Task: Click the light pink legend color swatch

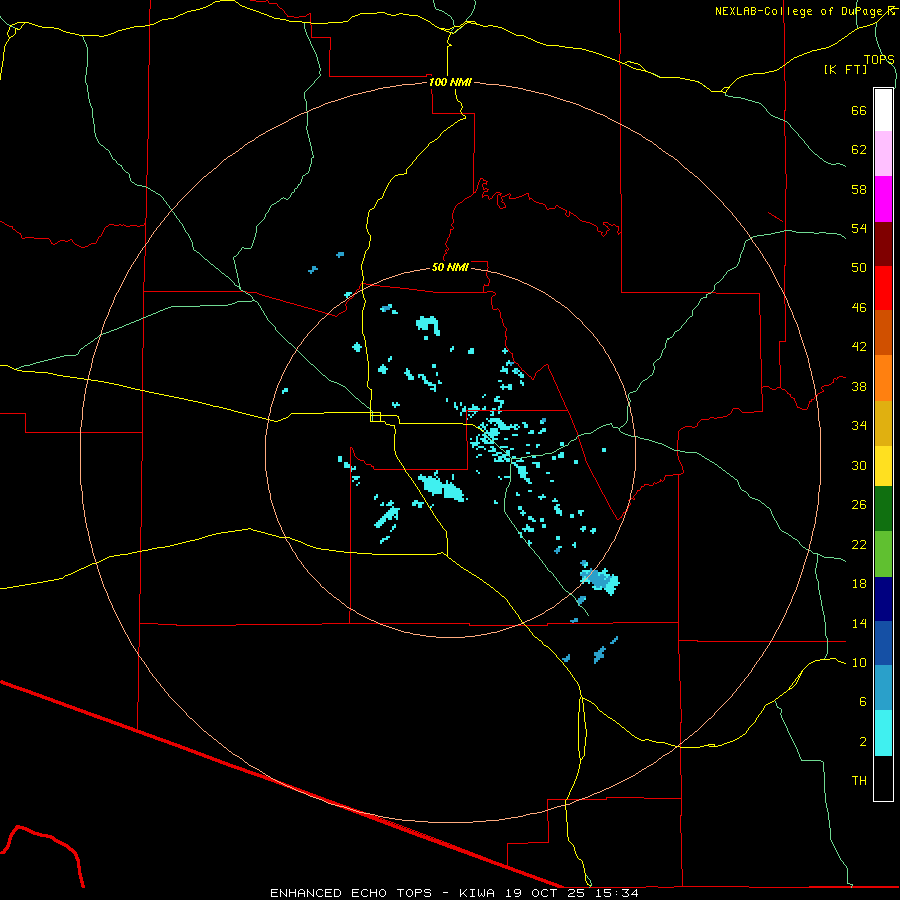Action: [883, 154]
